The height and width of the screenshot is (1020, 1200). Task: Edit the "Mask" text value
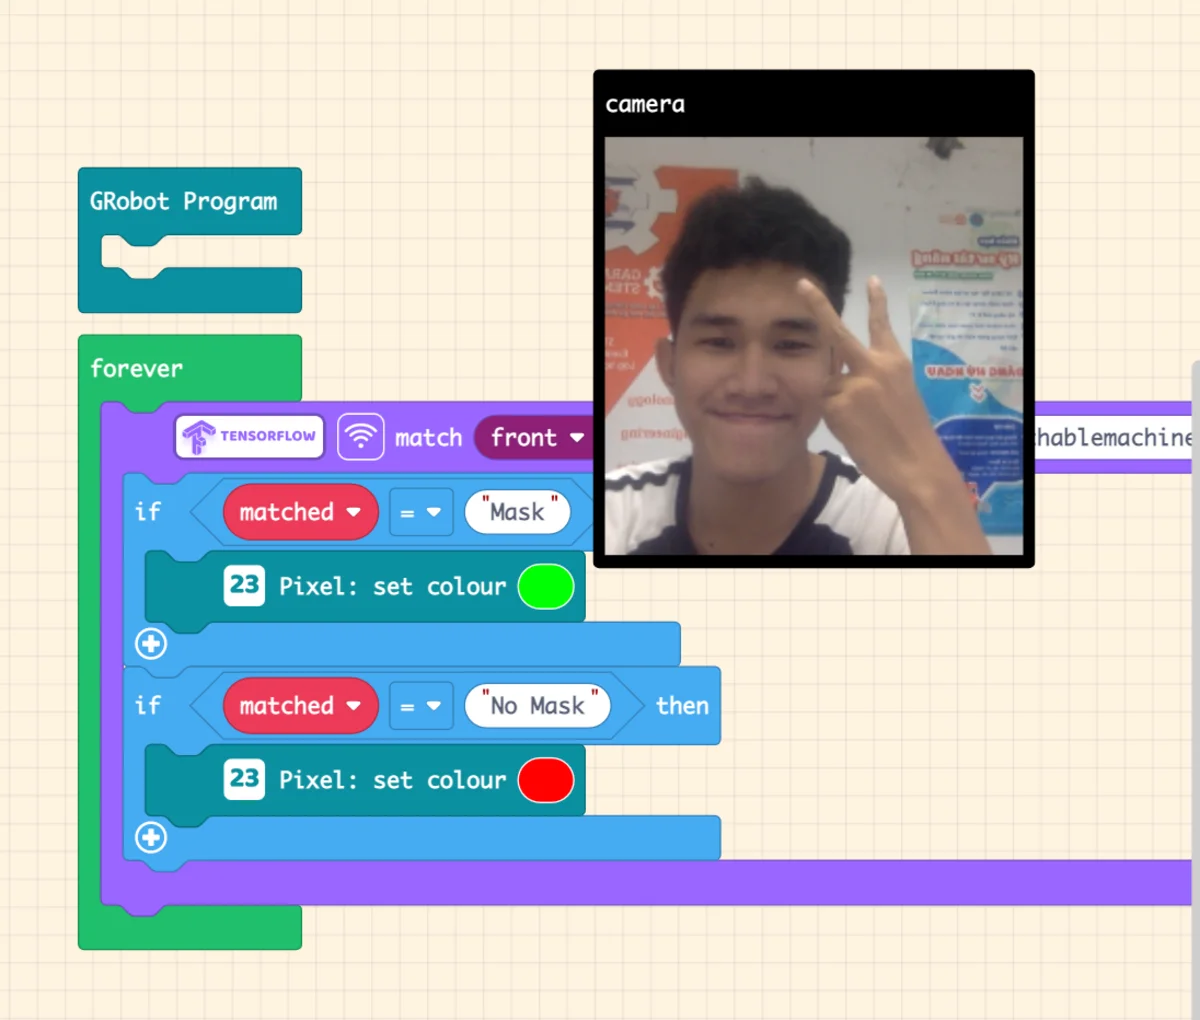pyautogui.click(x=517, y=512)
